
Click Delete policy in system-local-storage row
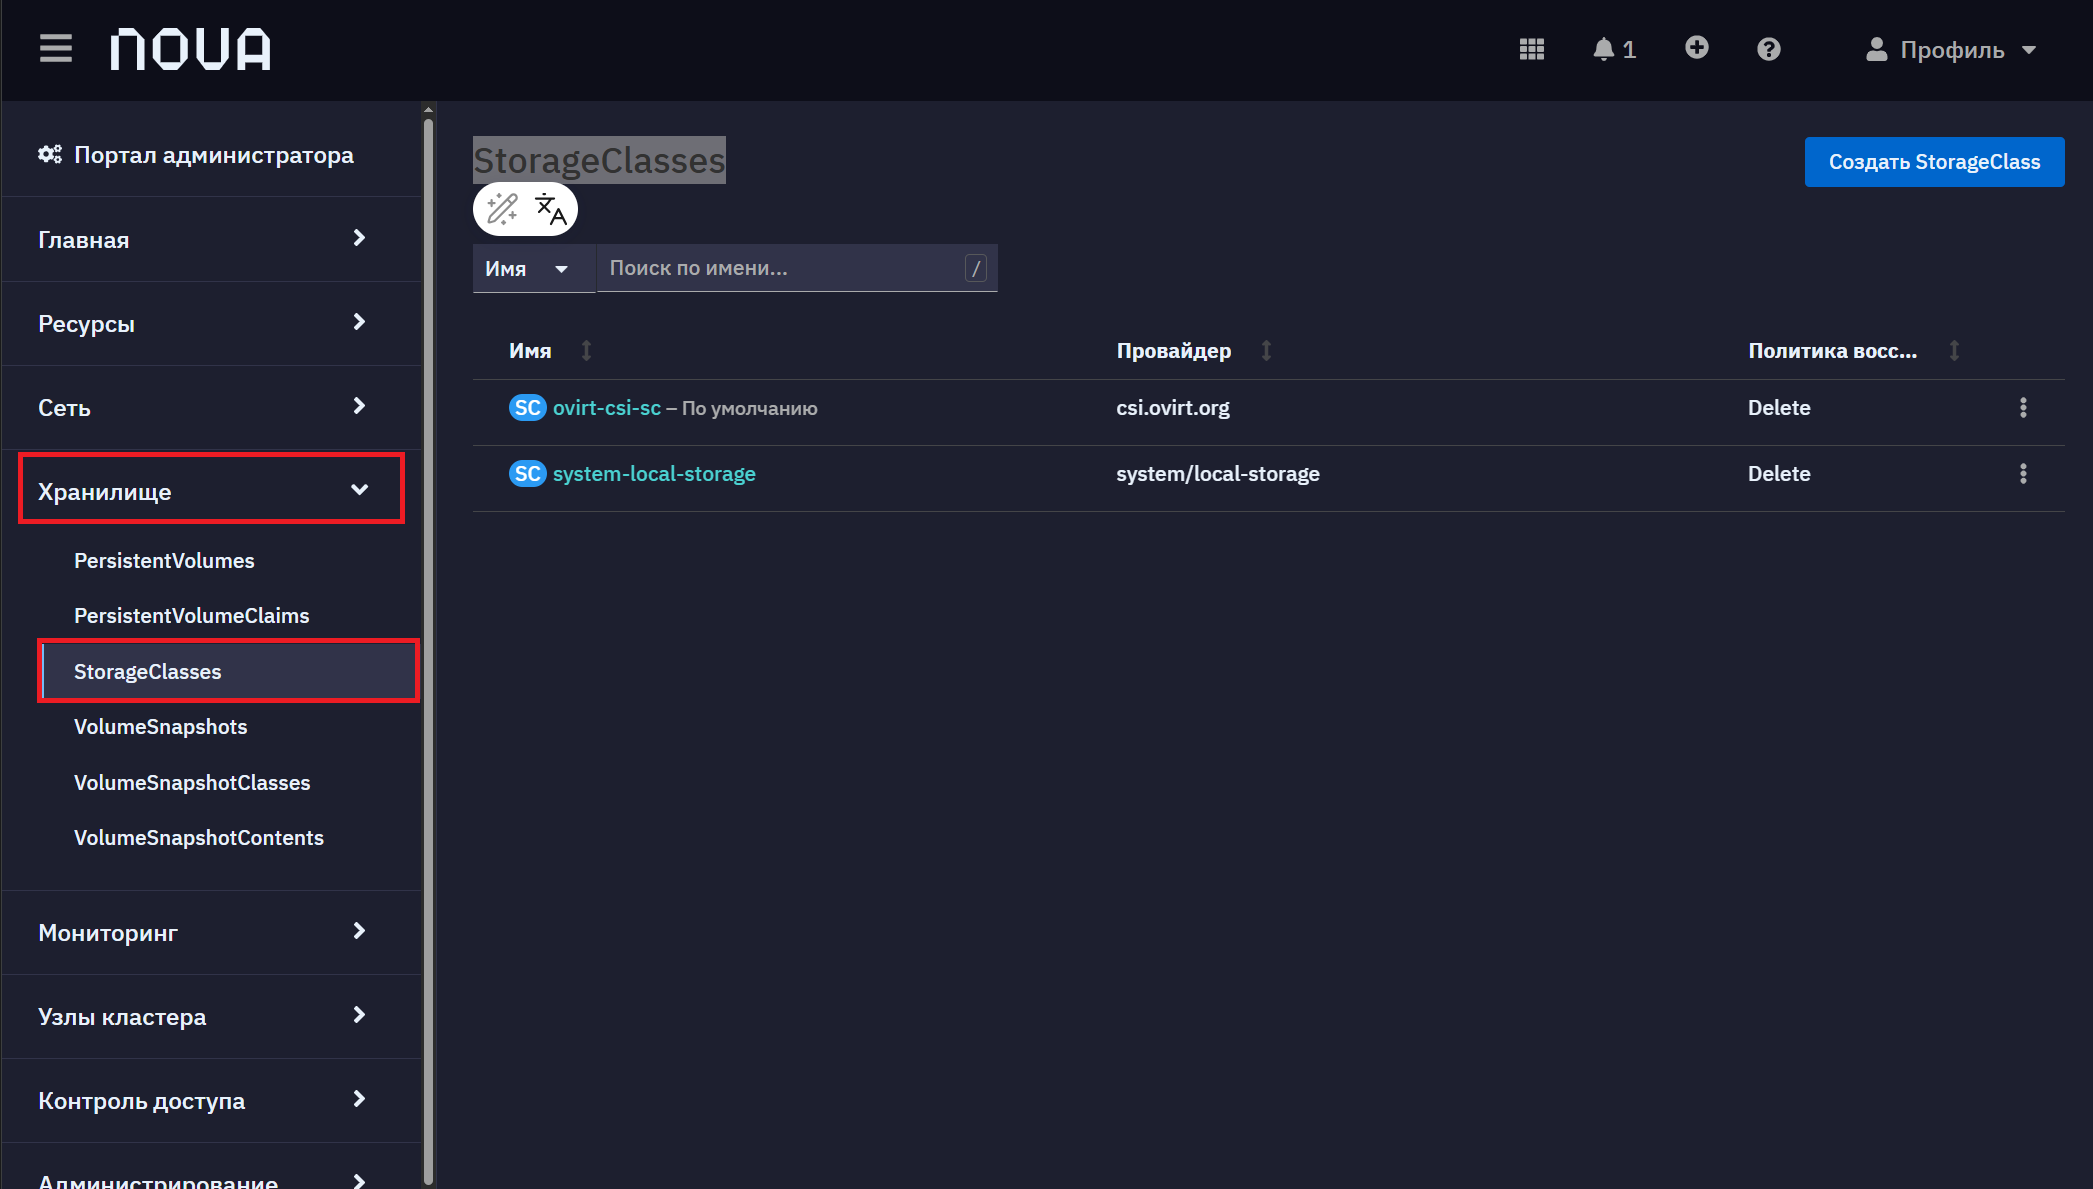click(1779, 474)
